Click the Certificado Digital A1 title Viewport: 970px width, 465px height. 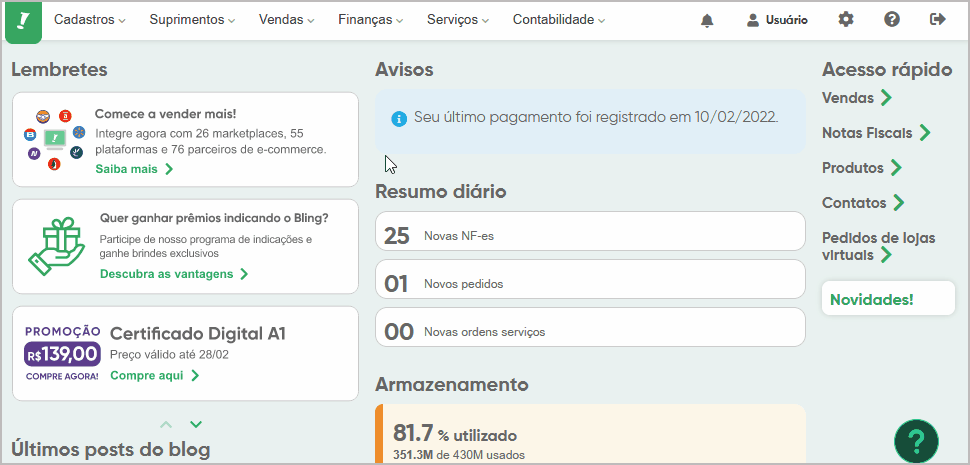[198, 334]
